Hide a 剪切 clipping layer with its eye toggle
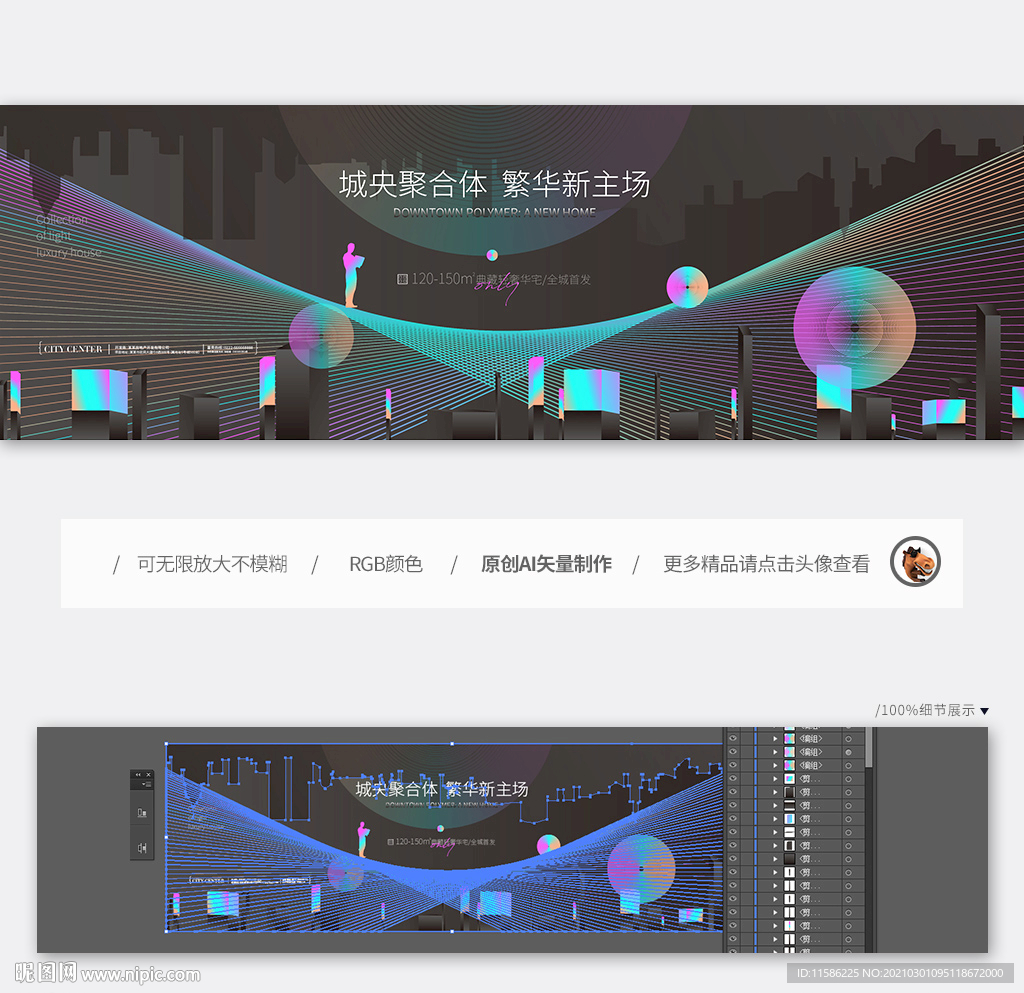This screenshot has width=1024, height=993. pos(733,779)
